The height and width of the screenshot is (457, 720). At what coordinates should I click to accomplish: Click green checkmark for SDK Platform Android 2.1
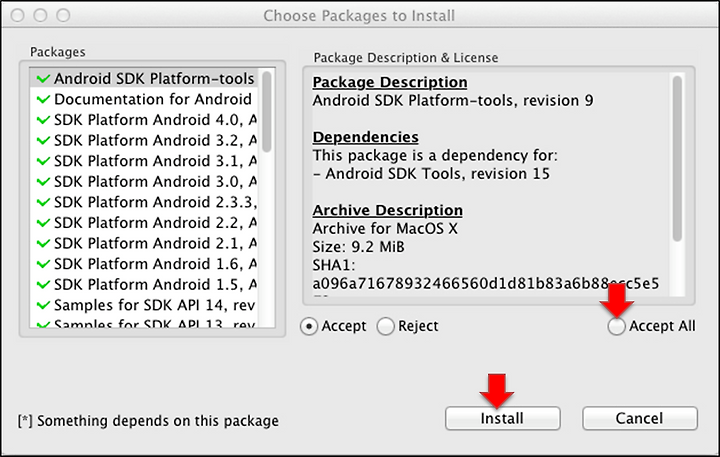pos(43,243)
